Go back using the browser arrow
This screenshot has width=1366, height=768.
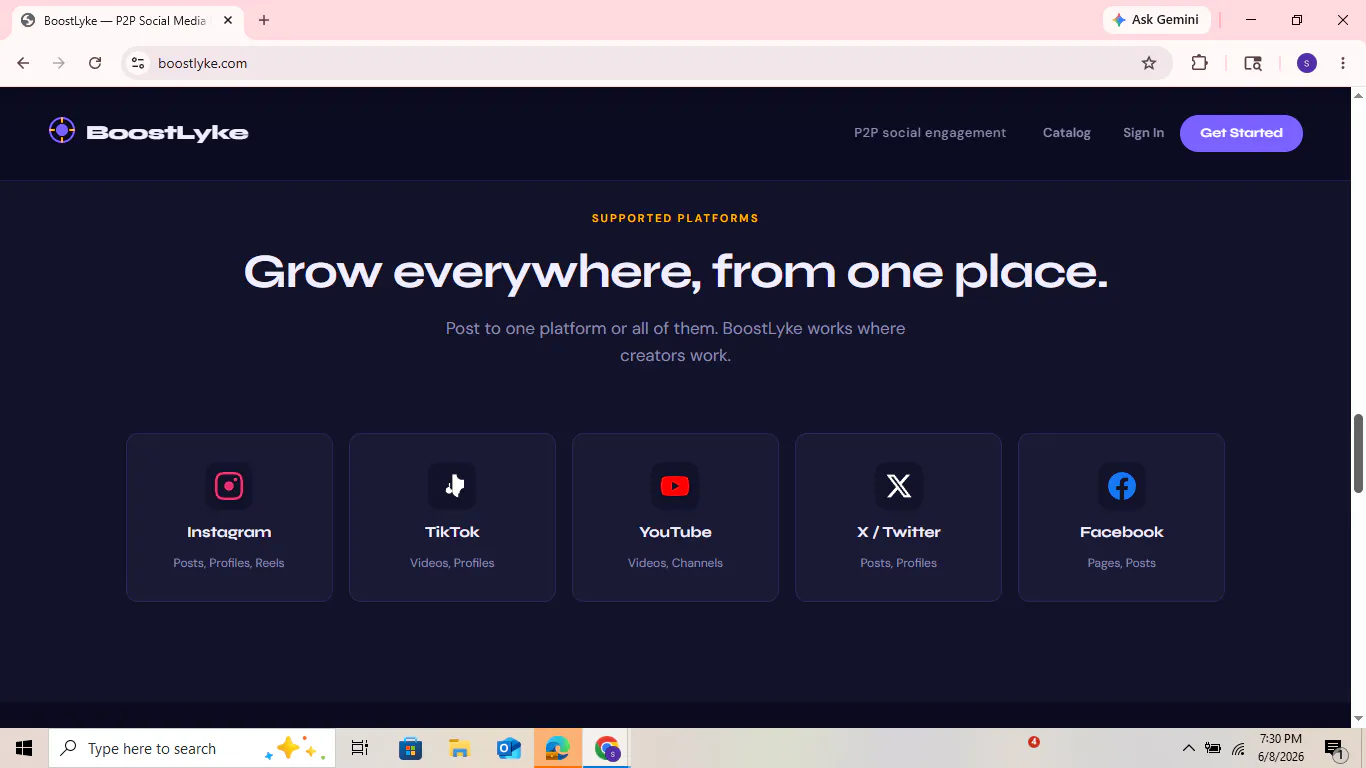(x=24, y=63)
